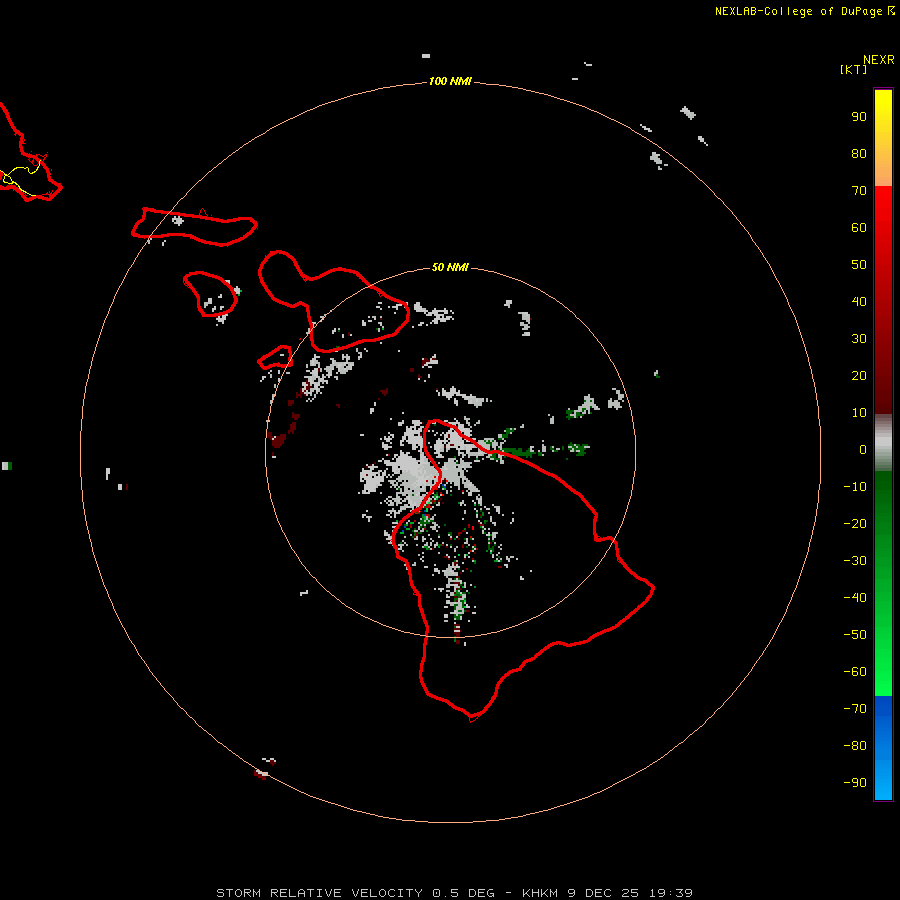Click the 80 value on the velocity scale
The image size is (900, 900).
point(859,154)
